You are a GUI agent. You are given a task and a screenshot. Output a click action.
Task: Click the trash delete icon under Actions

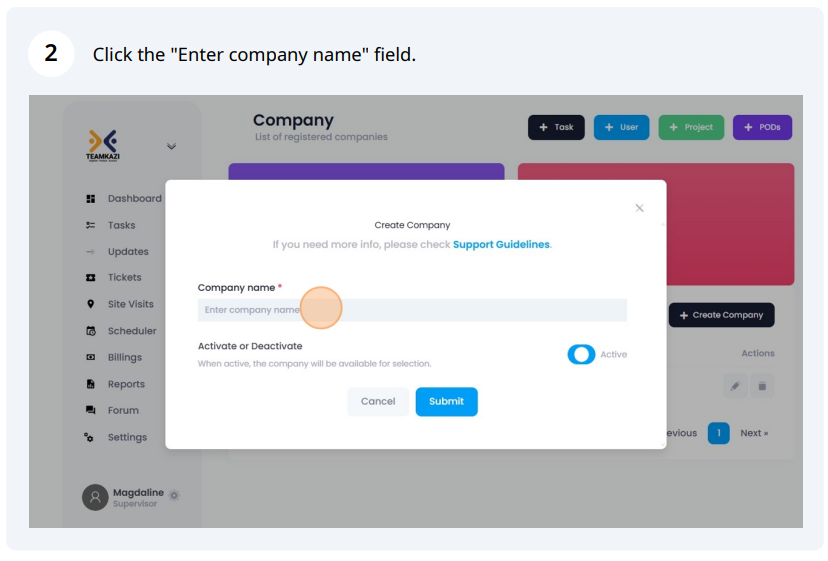762,386
